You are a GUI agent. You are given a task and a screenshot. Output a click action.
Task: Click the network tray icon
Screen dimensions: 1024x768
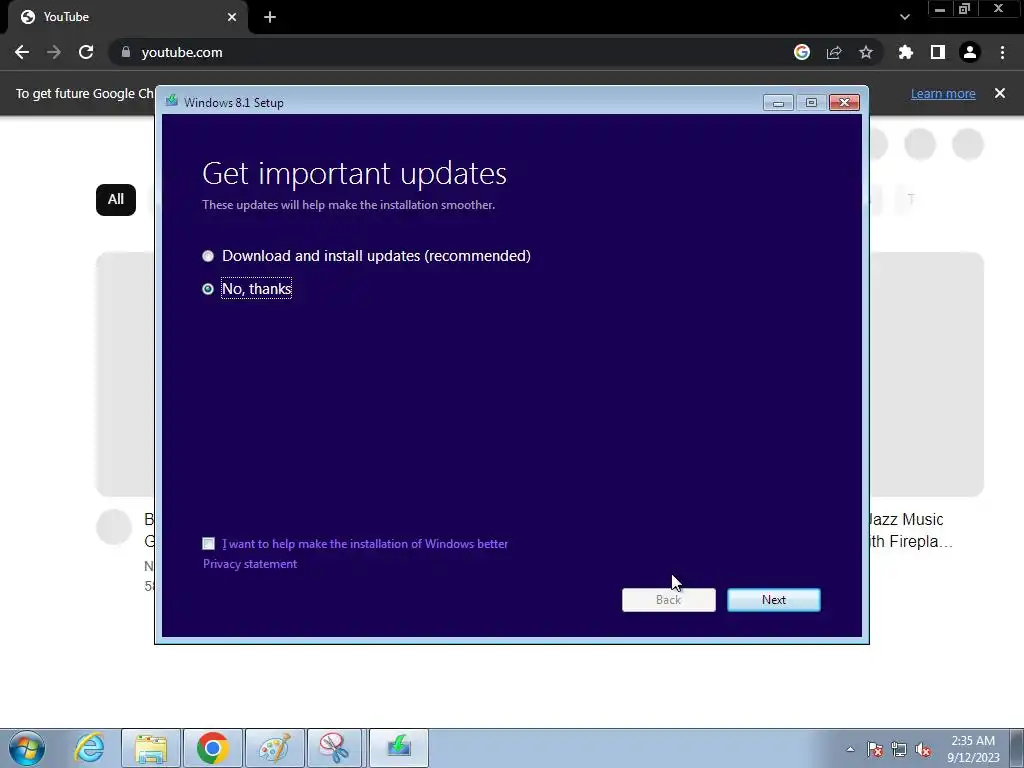899,749
